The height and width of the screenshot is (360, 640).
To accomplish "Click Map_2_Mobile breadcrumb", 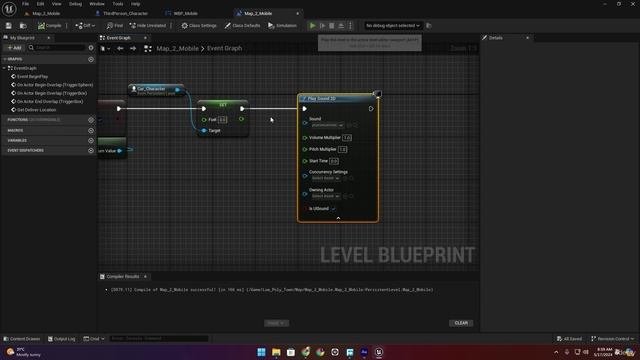I will point(177,49).
